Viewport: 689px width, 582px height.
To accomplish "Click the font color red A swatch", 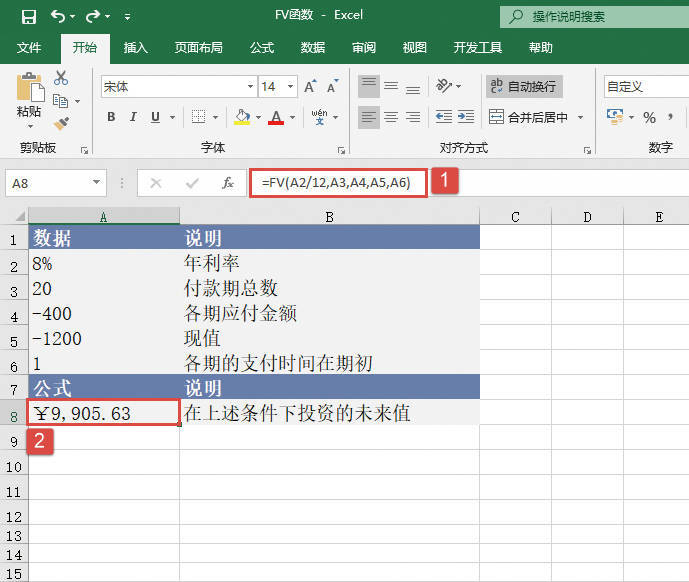I will click(276, 117).
